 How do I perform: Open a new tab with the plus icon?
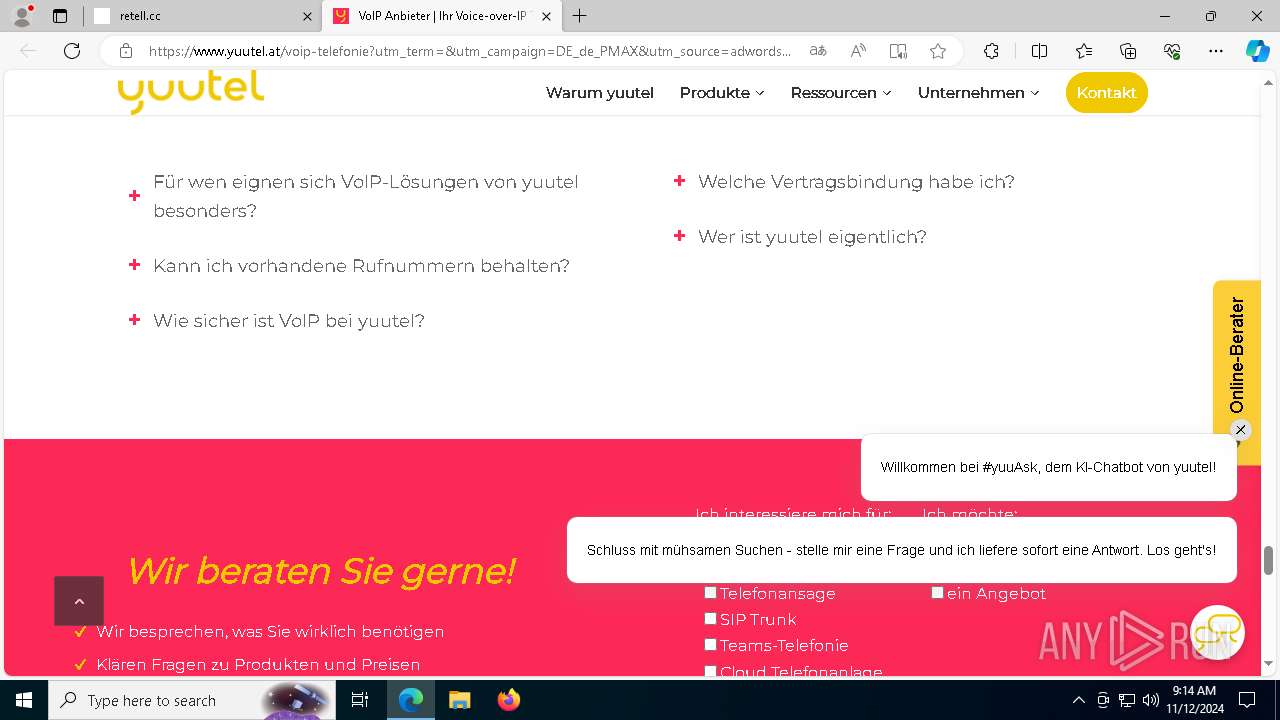tap(580, 16)
